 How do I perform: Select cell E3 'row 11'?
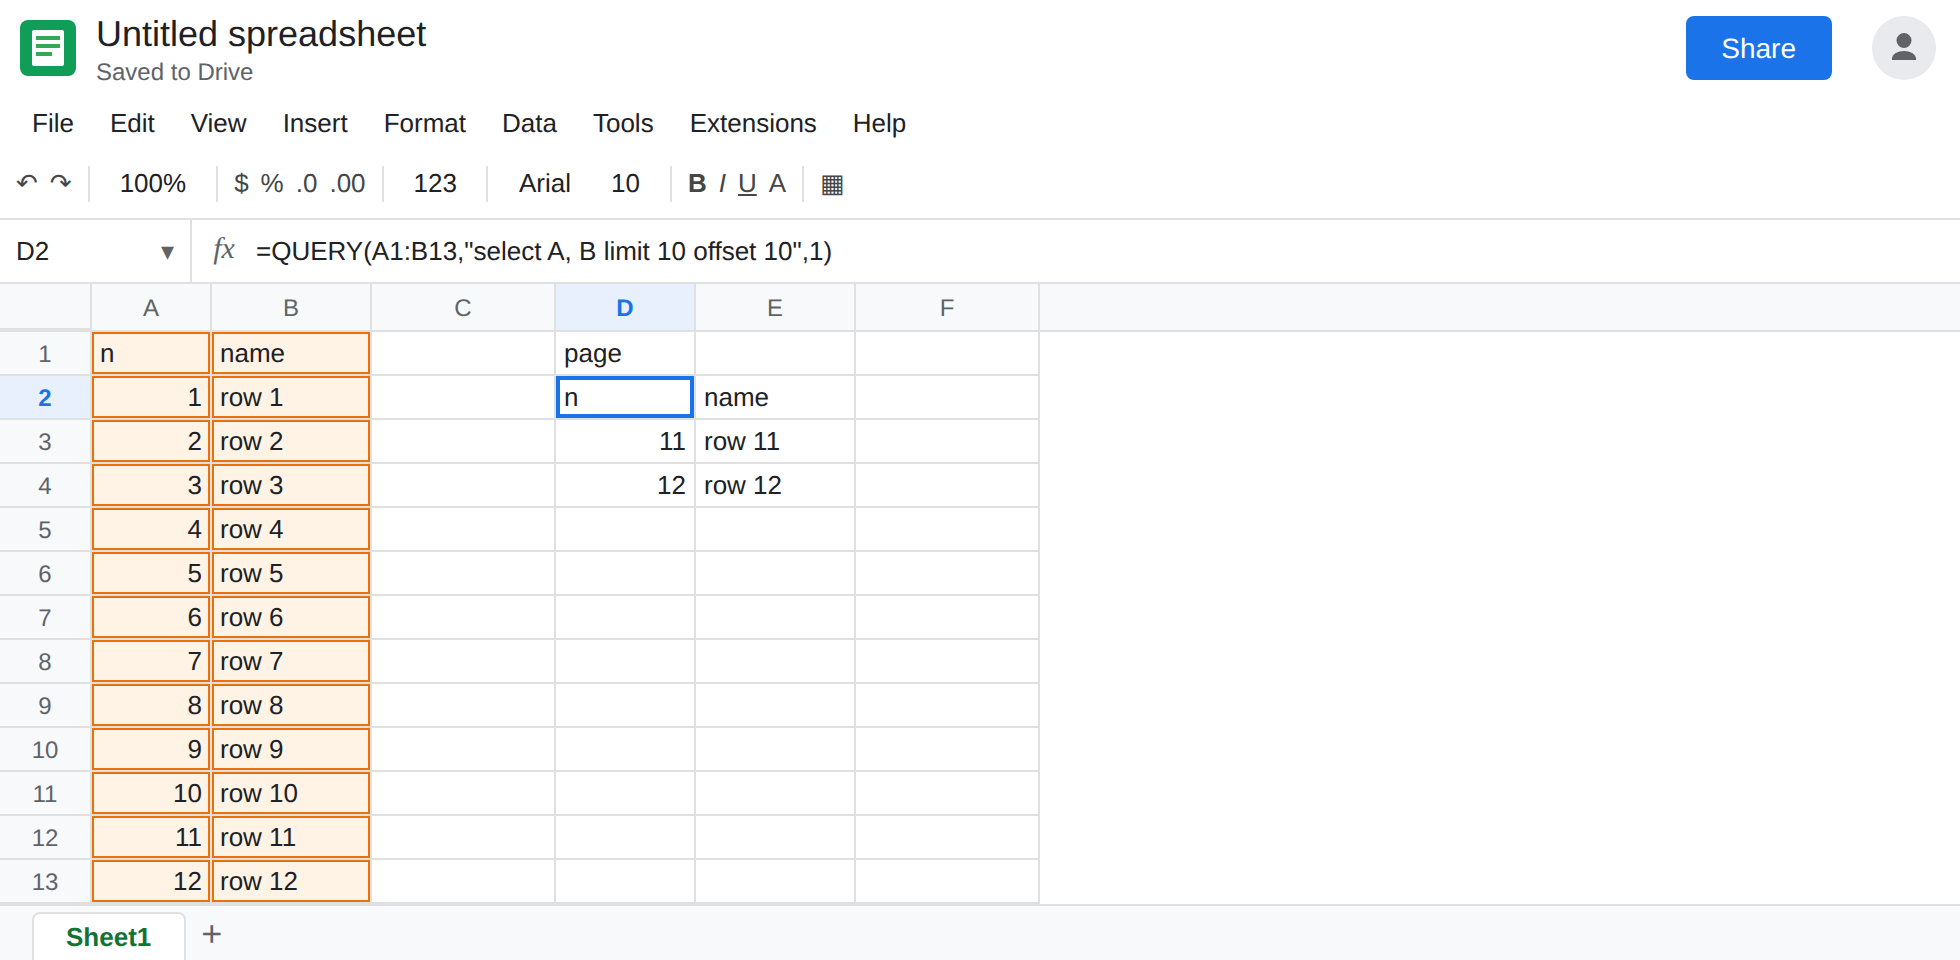click(x=775, y=442)
